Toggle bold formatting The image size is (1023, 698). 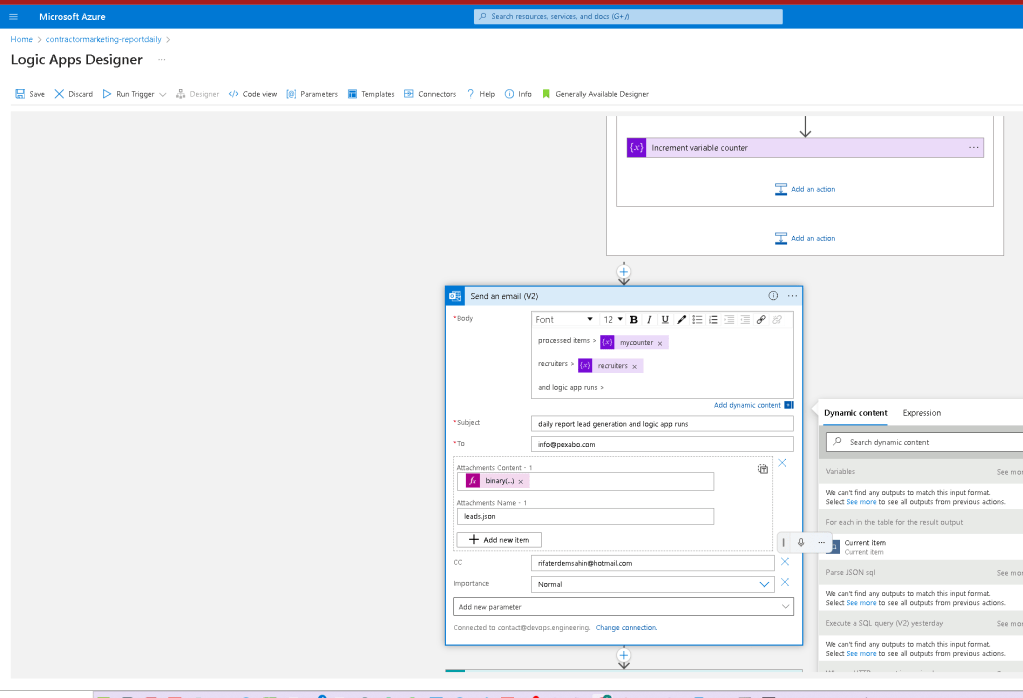pyautogui.click(x=634, y=319)
